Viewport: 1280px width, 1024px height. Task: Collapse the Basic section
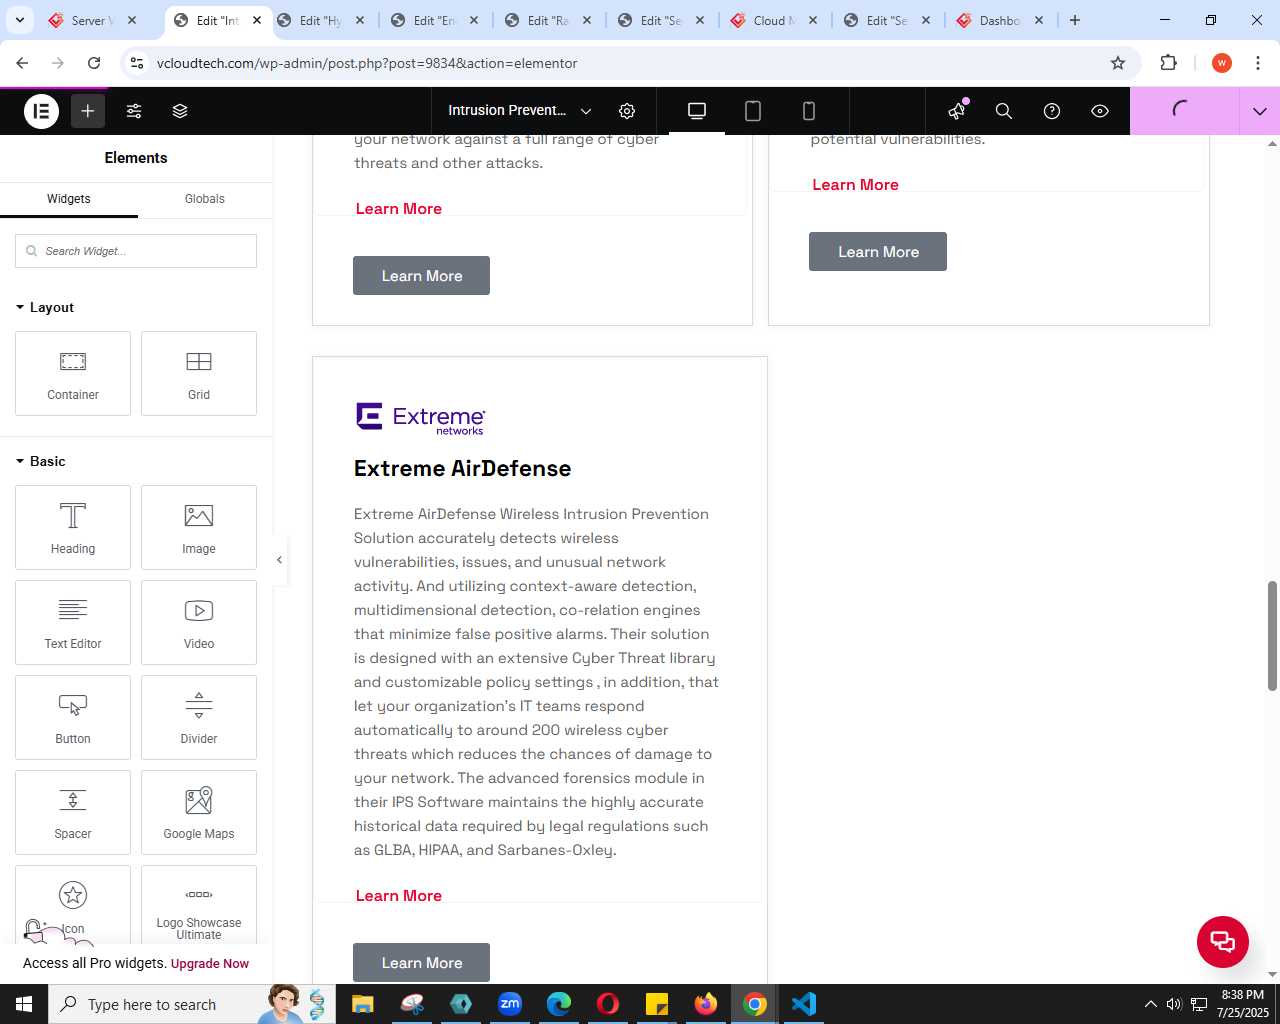[x=41, y=461]
